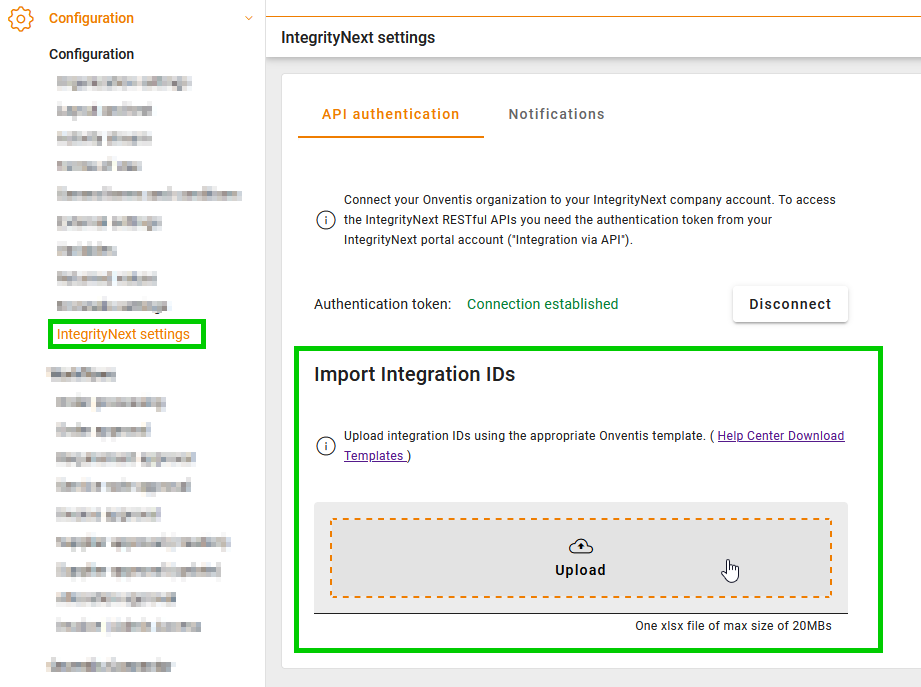This screenshot has width=921, height=687.
Task: Click the Configuration gear icon
Action: click(21, 18)
